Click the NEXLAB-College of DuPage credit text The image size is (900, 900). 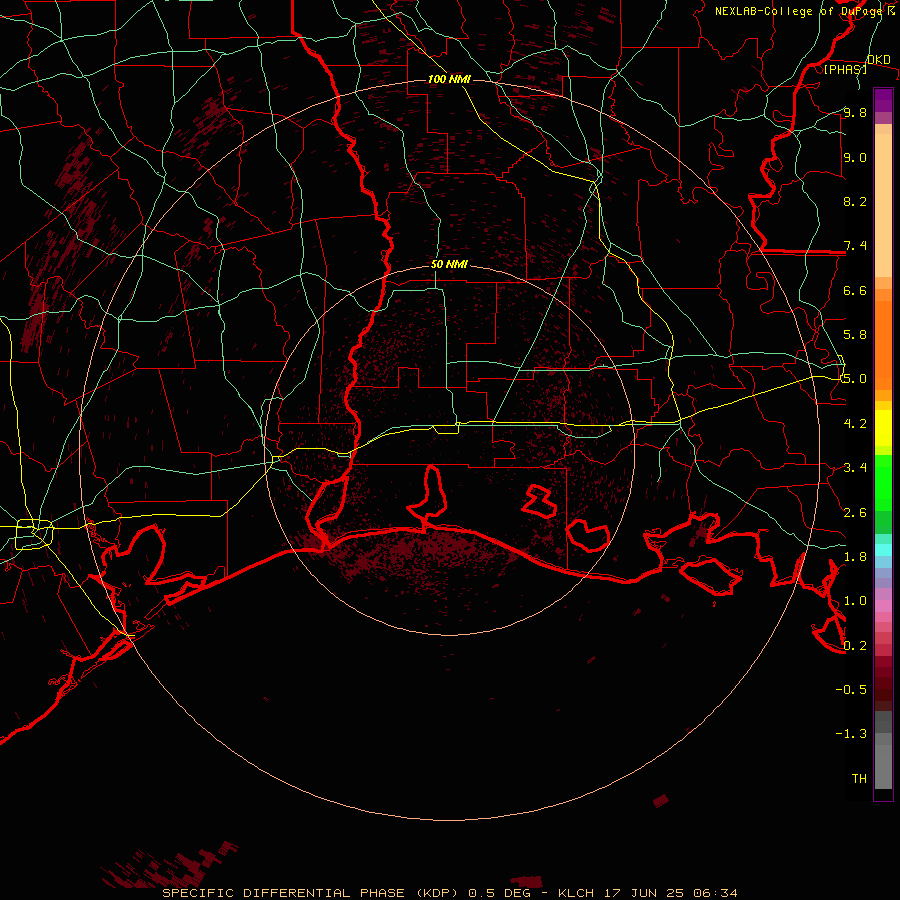click(799, 11)
